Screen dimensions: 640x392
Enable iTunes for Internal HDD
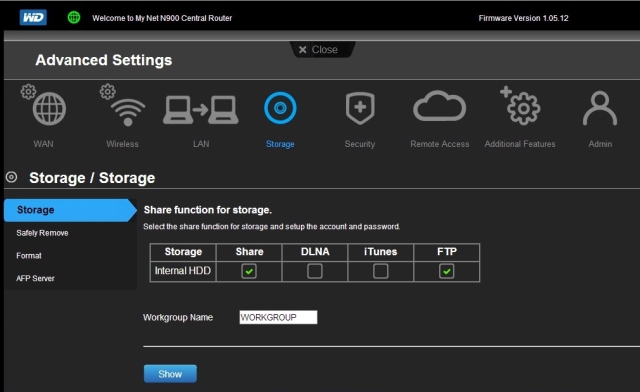[380, 271]
